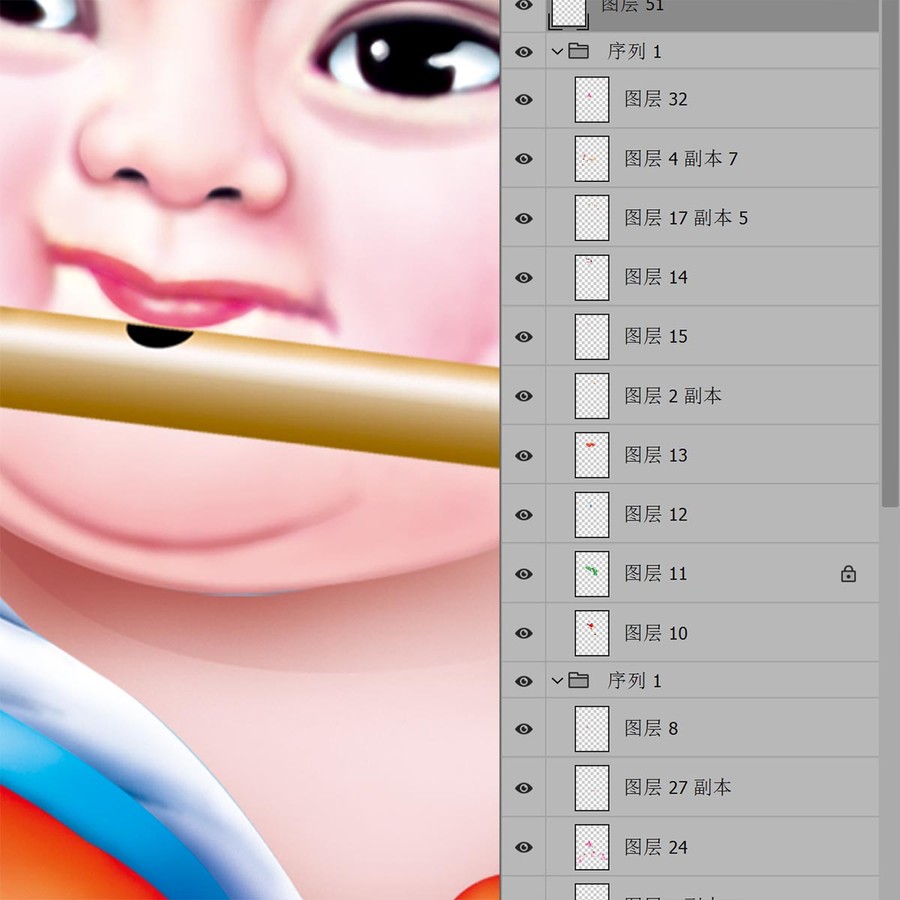Click the layer name 图层 13
Viewport: 900px width, 900px height.
tap(655, 455)
